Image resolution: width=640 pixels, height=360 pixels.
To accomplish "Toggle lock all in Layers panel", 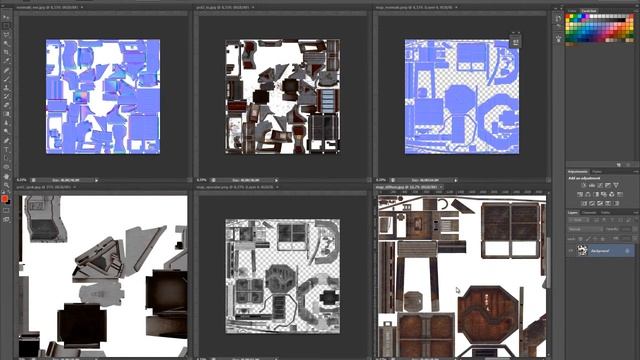I will pos(603,239).
